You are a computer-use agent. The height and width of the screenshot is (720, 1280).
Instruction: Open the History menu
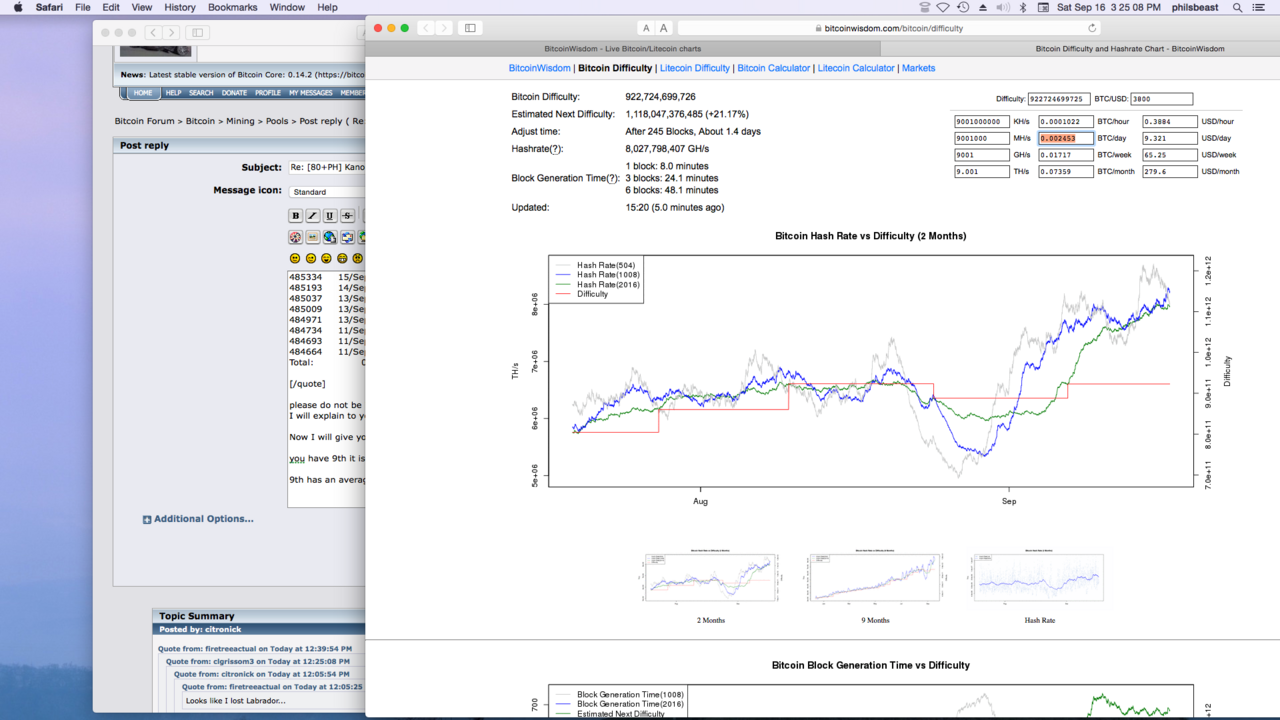(x=180, y=7)
